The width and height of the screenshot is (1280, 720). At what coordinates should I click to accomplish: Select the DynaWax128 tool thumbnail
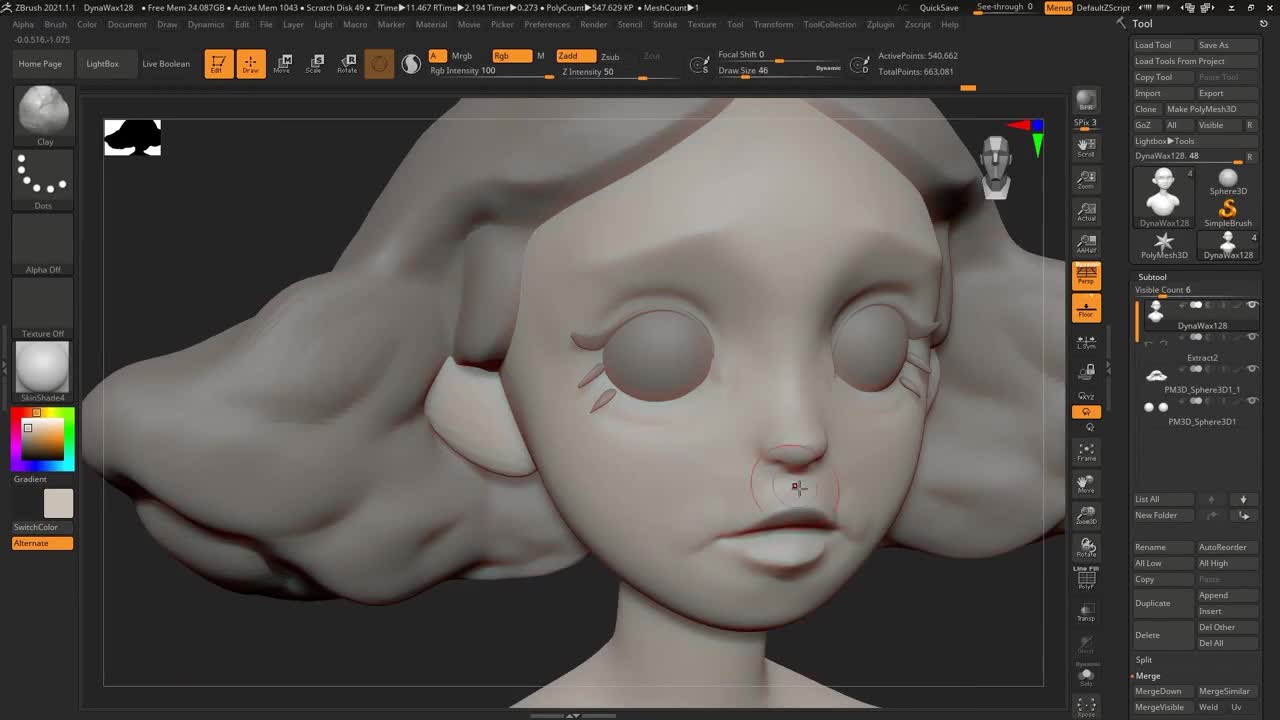pos(1164,197)
